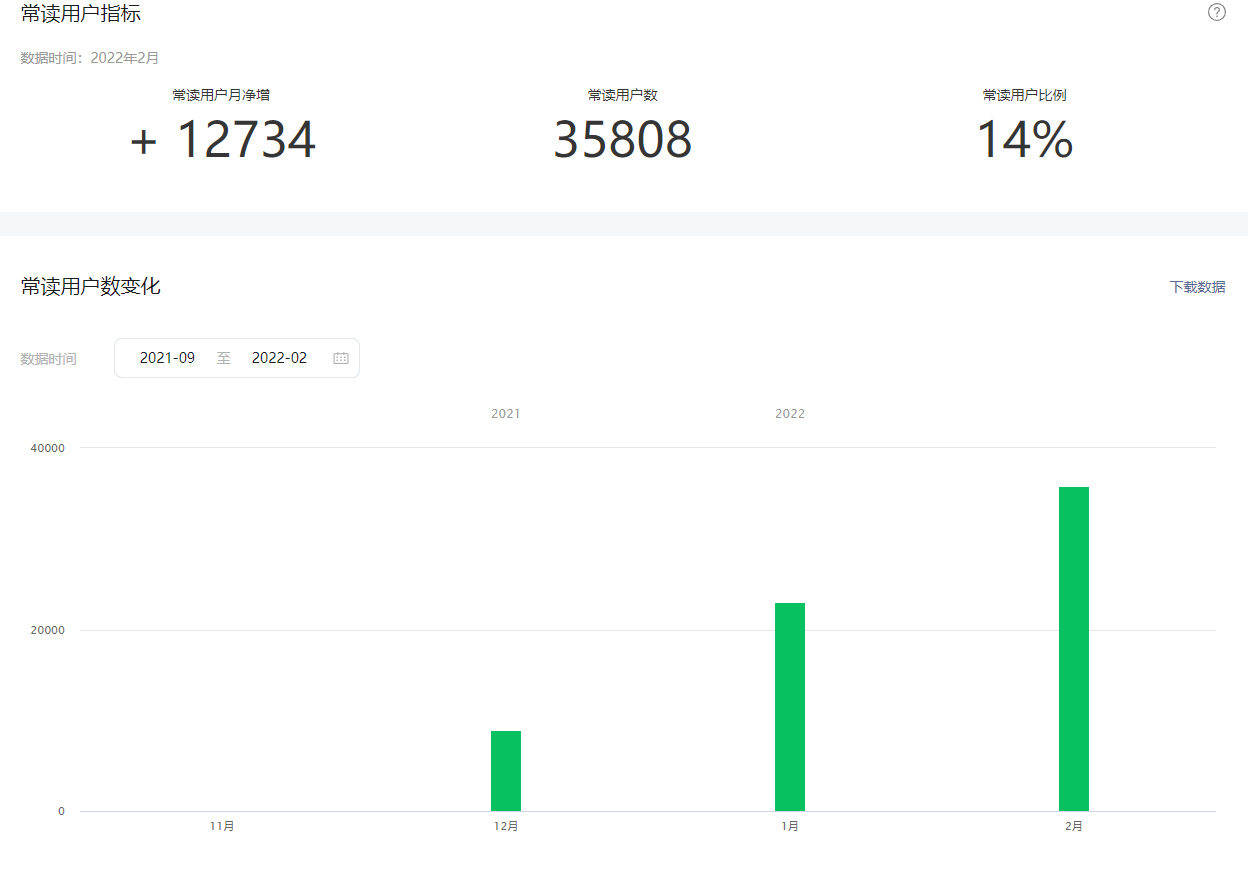Click 下载数据 link
This screenshot has height=874, width=1248.
(x=1198, y=287)
